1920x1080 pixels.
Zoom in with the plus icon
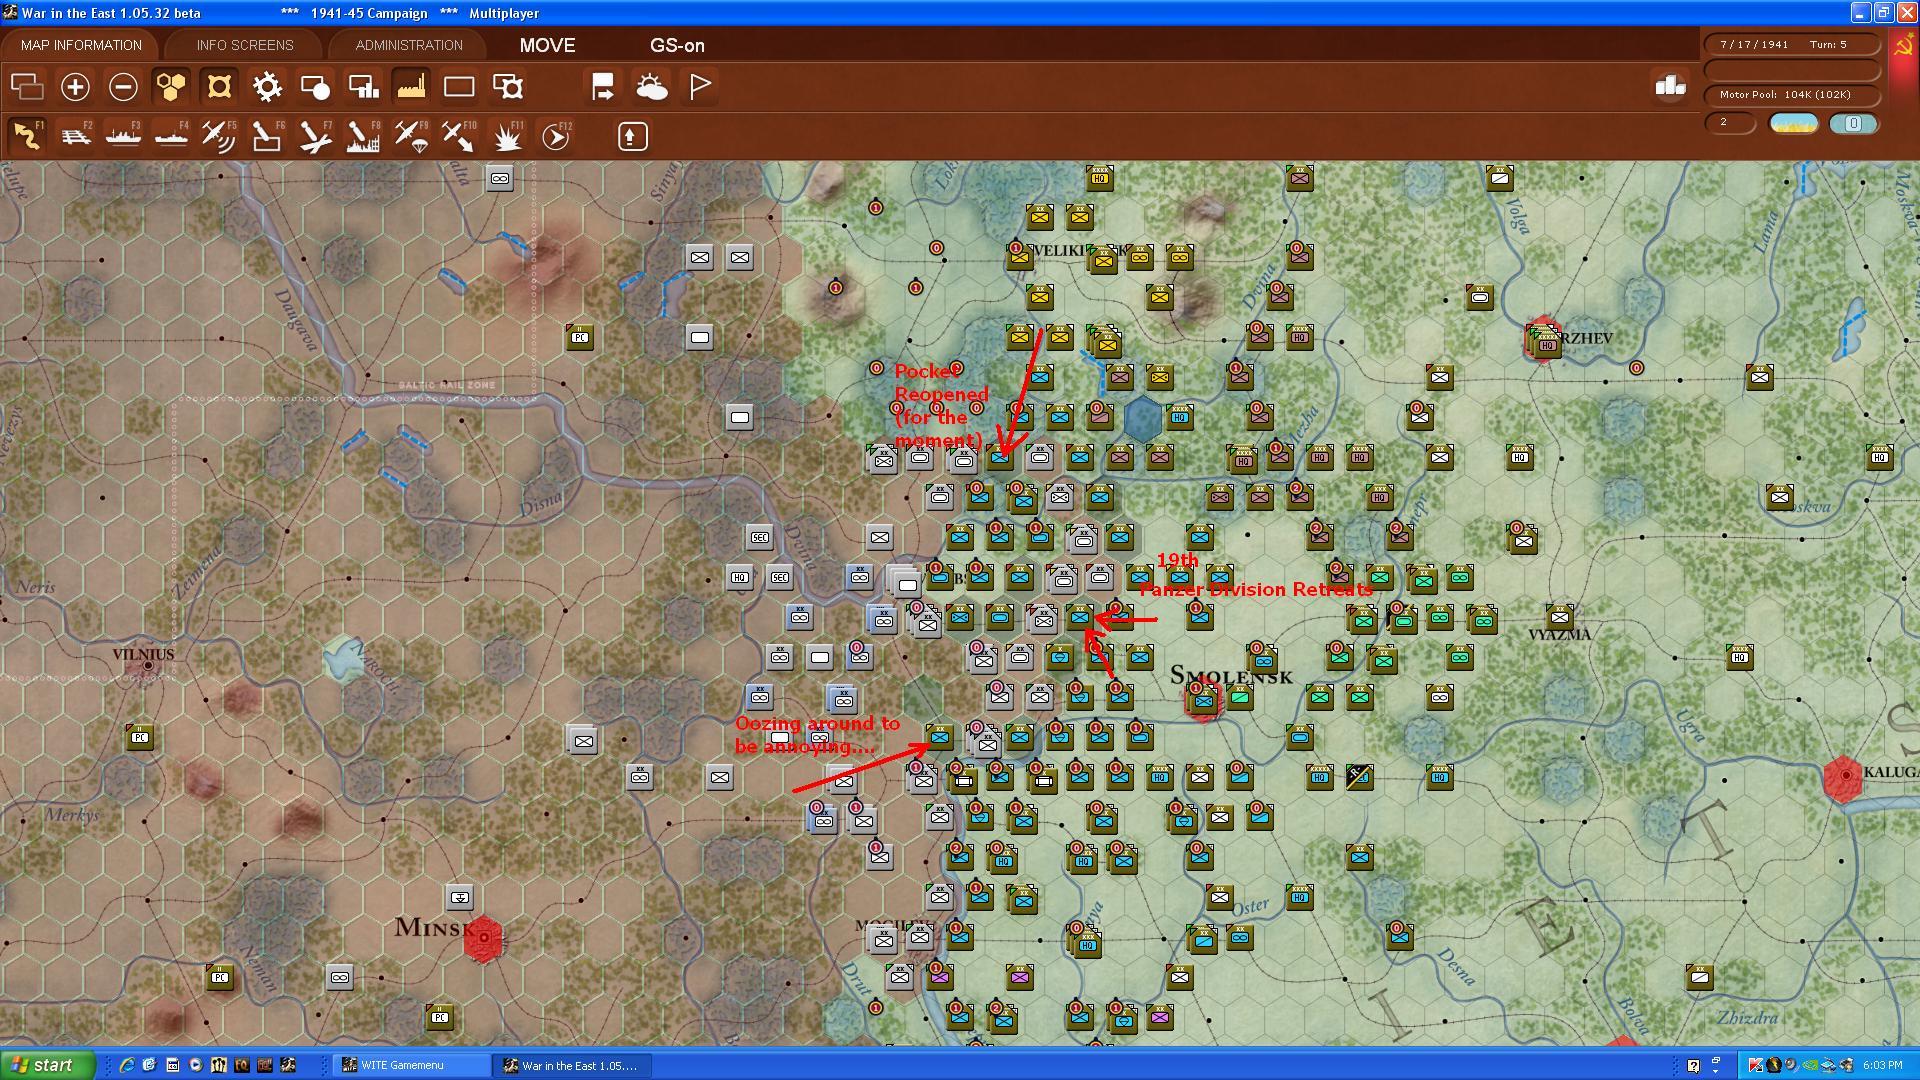pos(75,87)
